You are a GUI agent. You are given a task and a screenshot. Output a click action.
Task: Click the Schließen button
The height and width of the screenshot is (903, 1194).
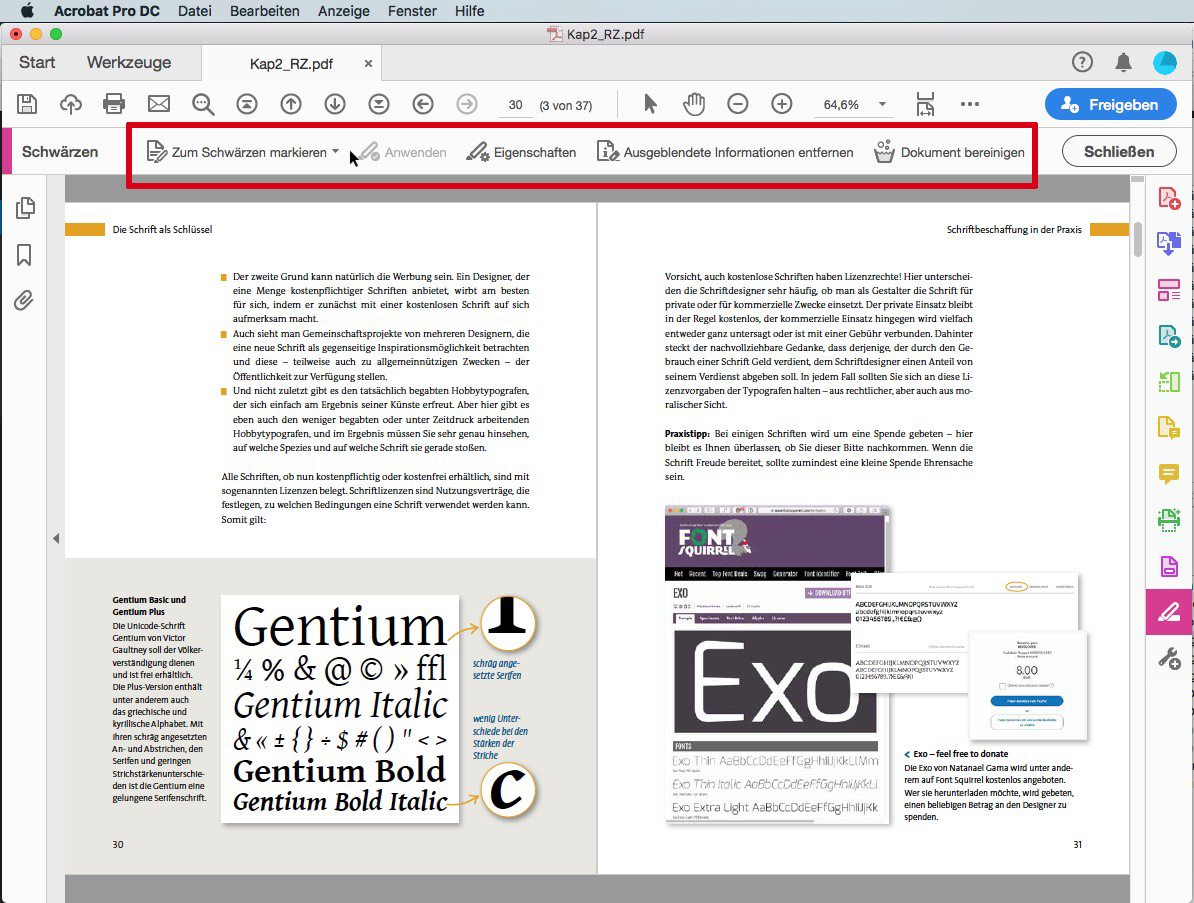[x=1119, y=152]
